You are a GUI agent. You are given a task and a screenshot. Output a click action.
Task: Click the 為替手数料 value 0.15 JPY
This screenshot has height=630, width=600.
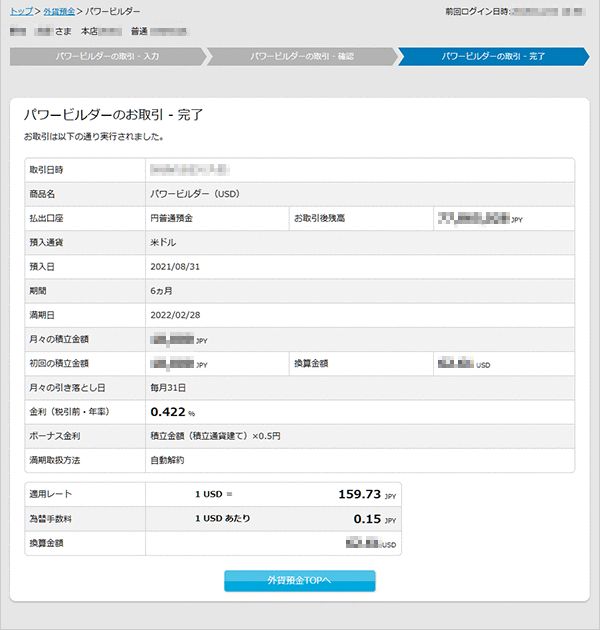click(x=374, y=519)
